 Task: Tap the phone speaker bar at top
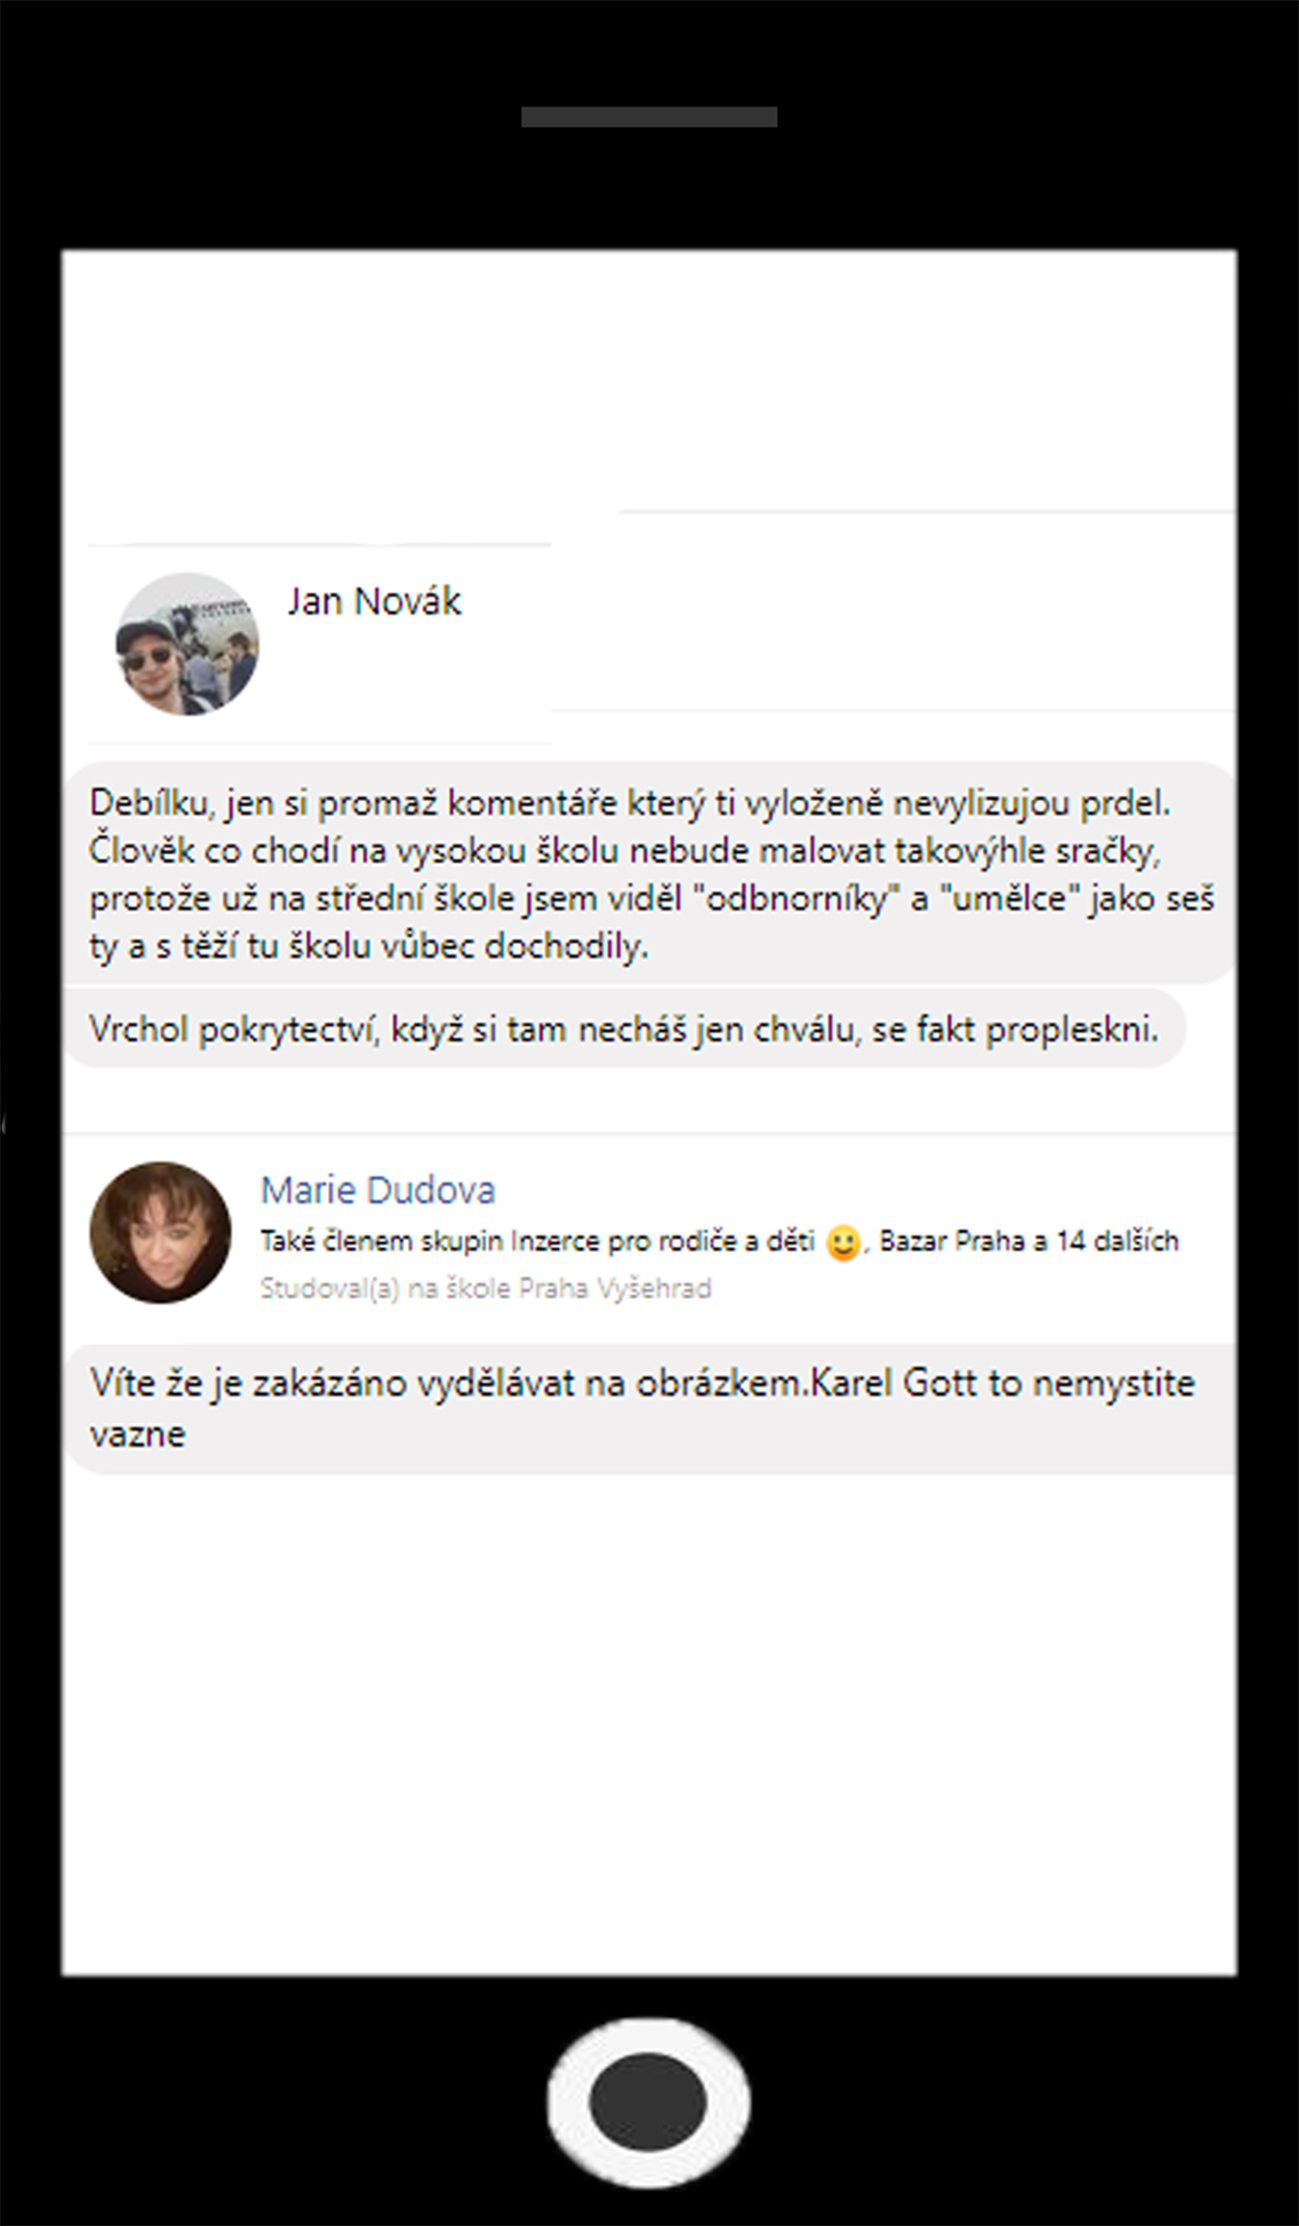click(649, 117)
